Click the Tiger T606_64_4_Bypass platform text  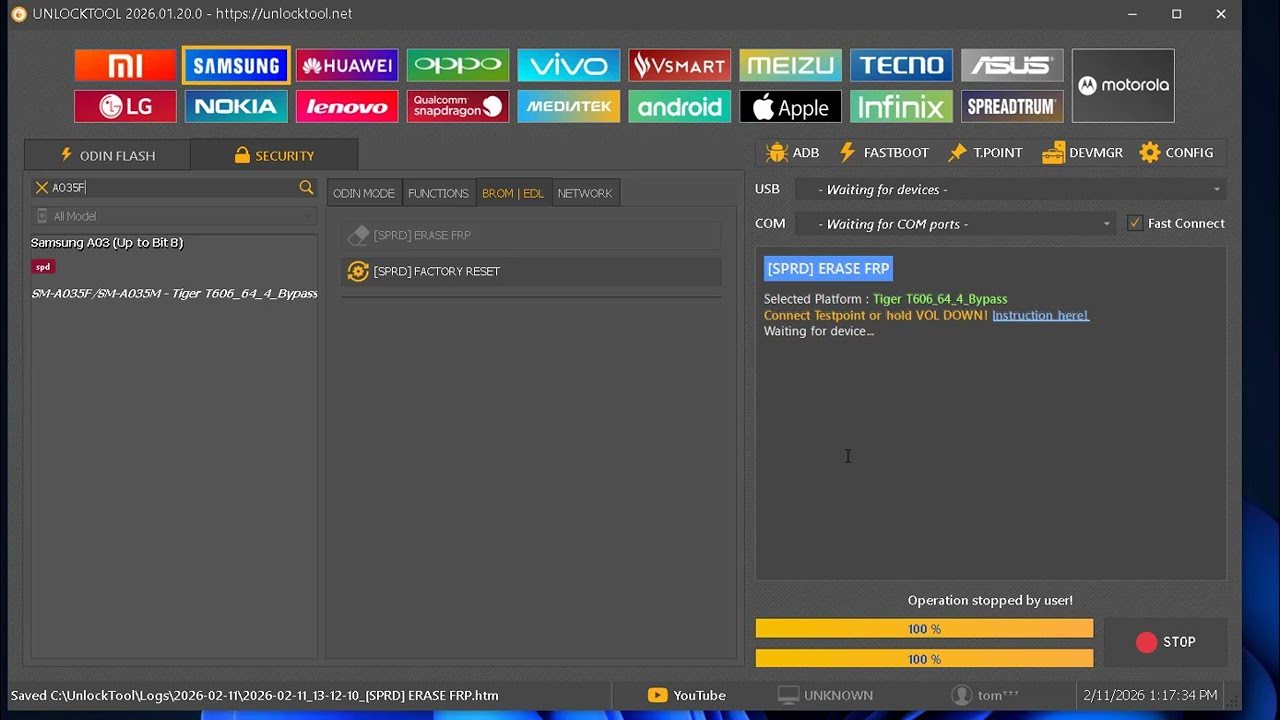coord(940,299)
